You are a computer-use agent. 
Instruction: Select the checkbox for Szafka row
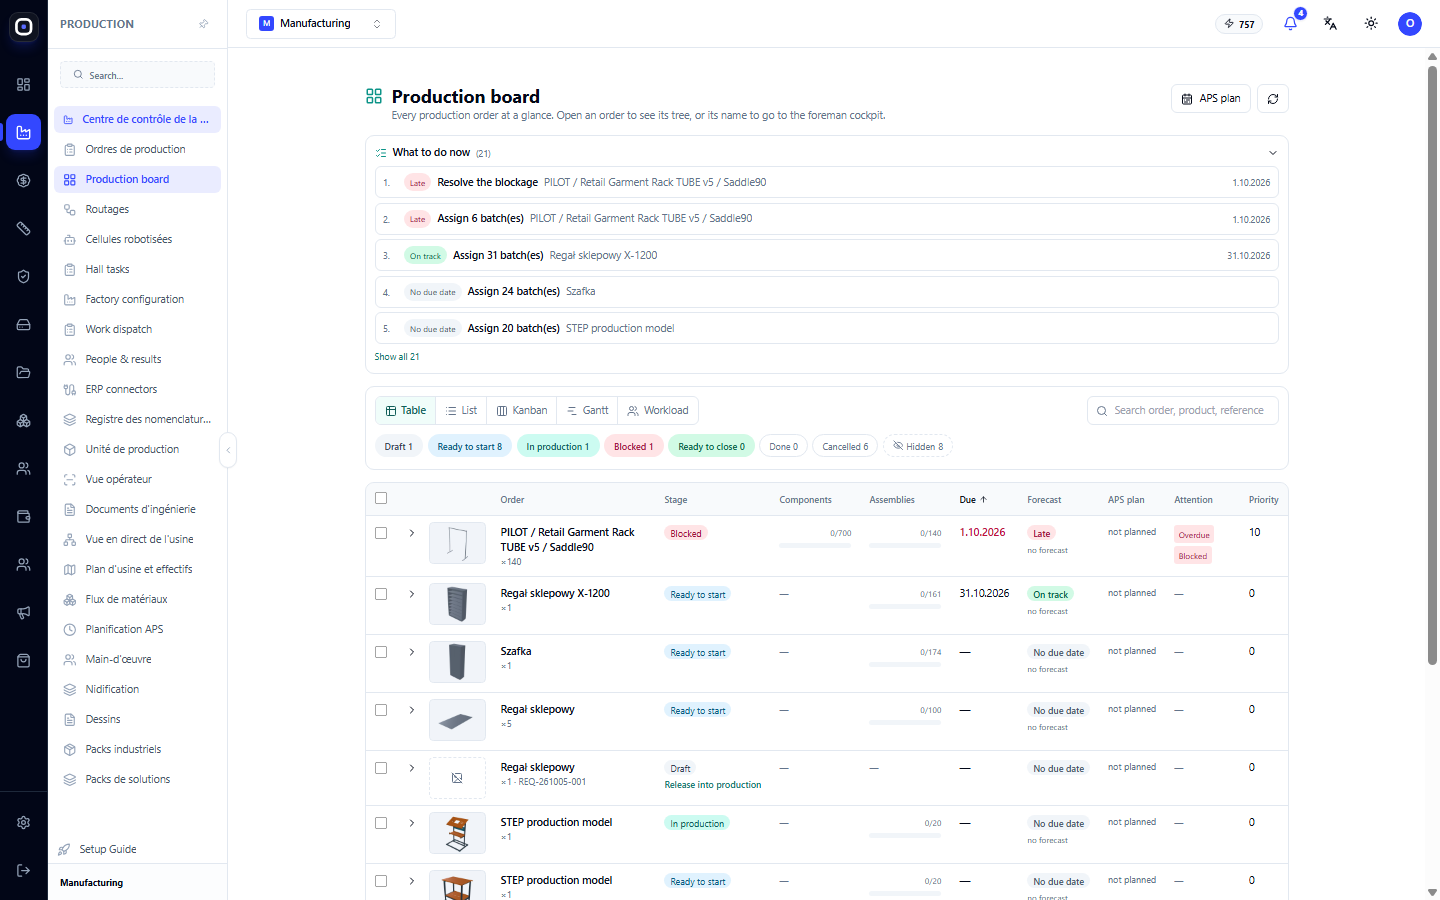pyautogui.click(x=381, y=652)
